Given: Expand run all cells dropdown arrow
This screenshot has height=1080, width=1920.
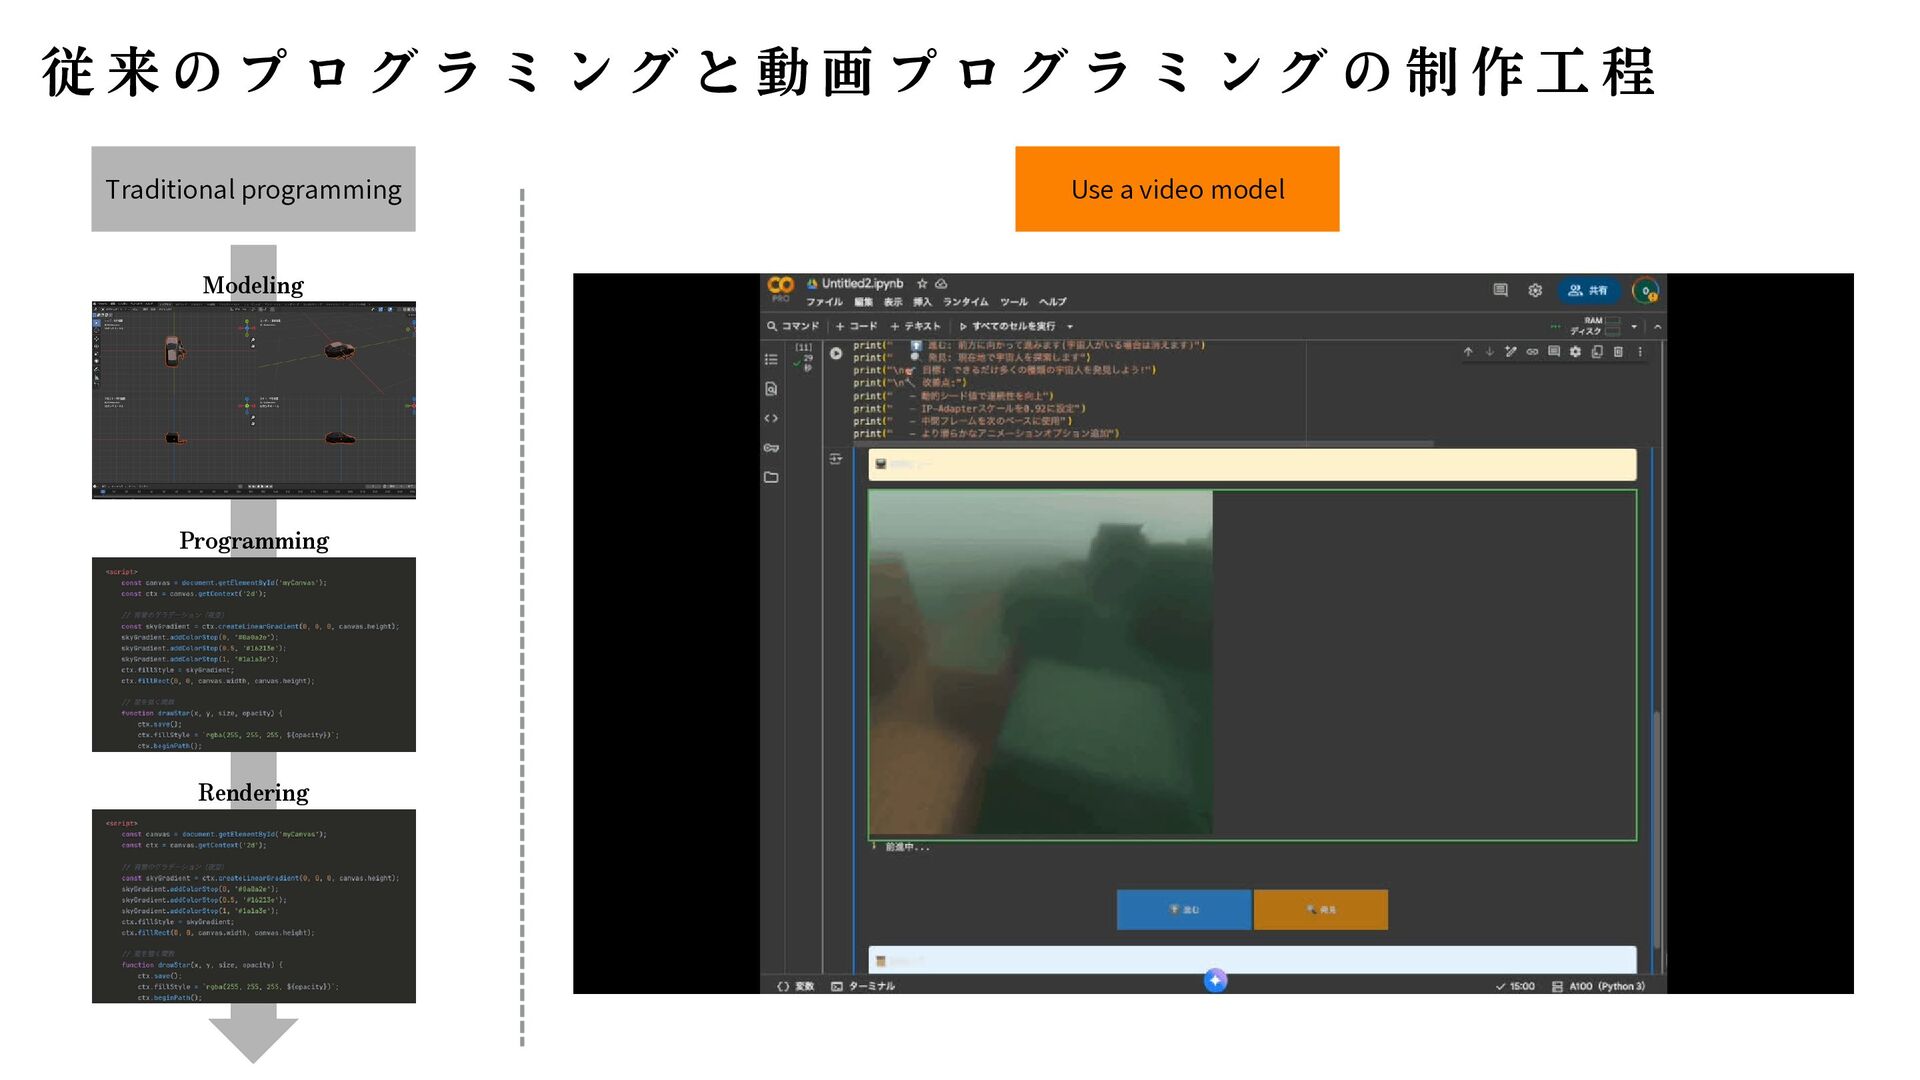Looking at the screenshot, I should (x=1070, y=327).
